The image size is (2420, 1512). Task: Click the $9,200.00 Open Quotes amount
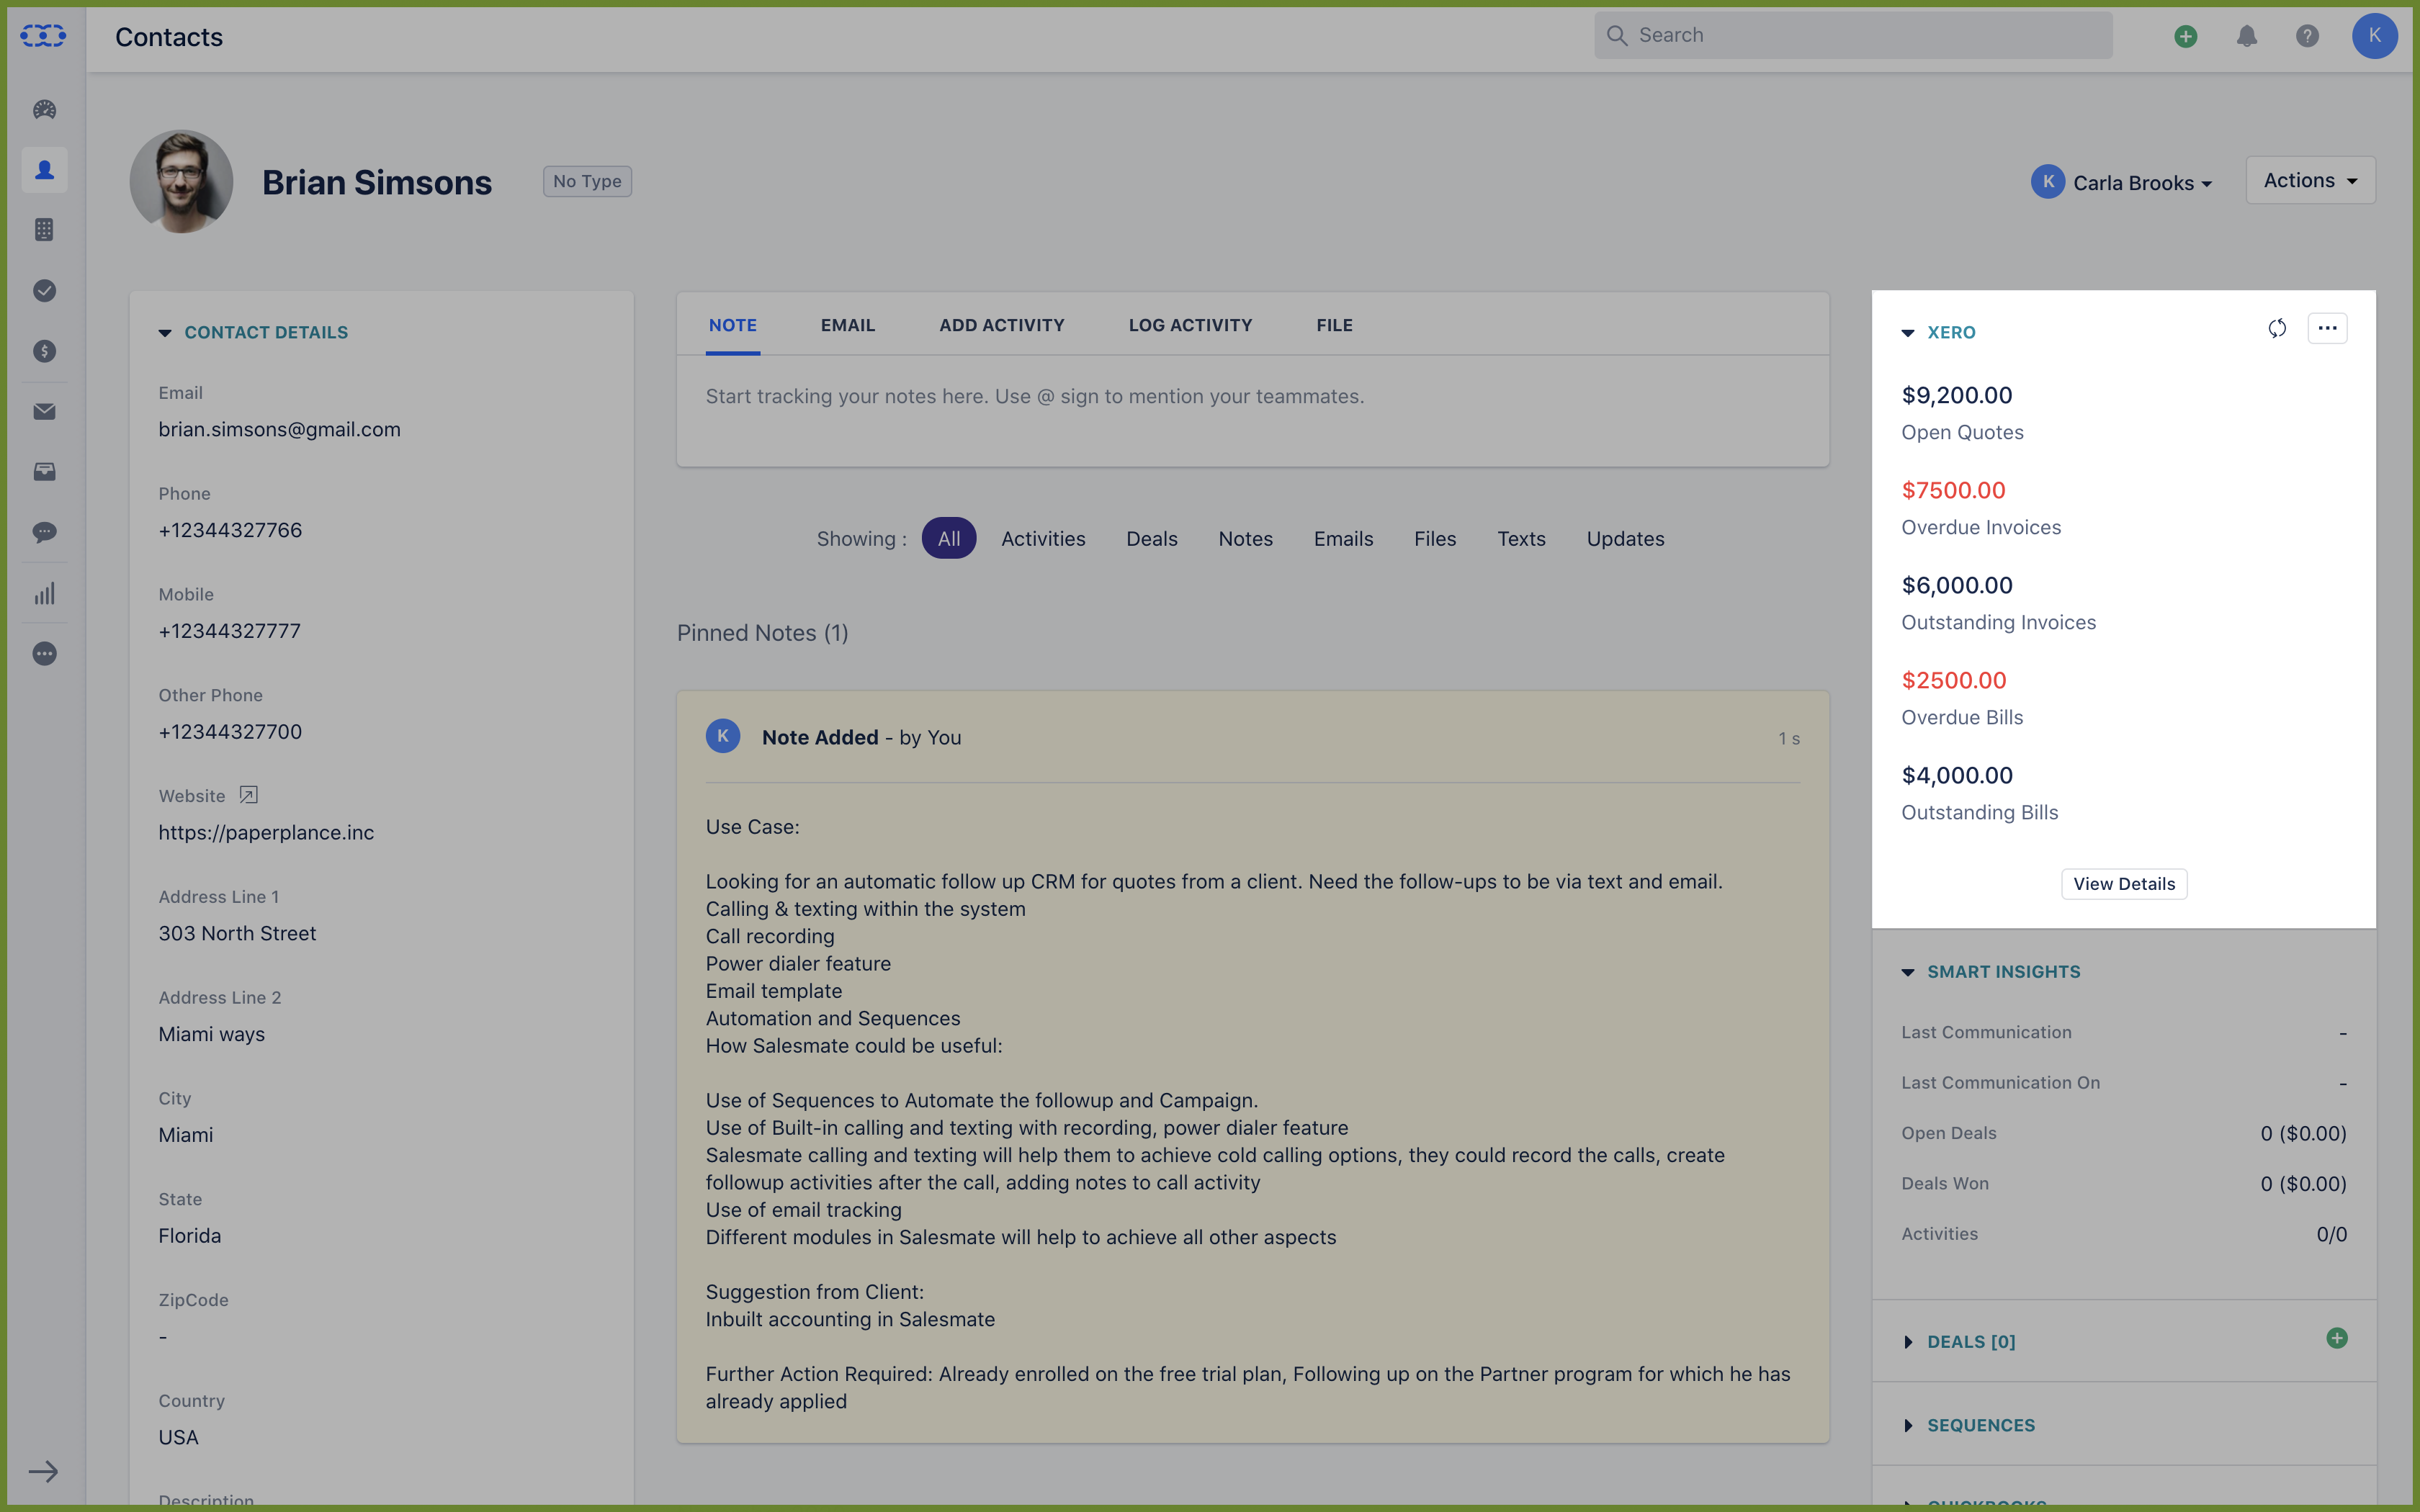pos(1957,395)
